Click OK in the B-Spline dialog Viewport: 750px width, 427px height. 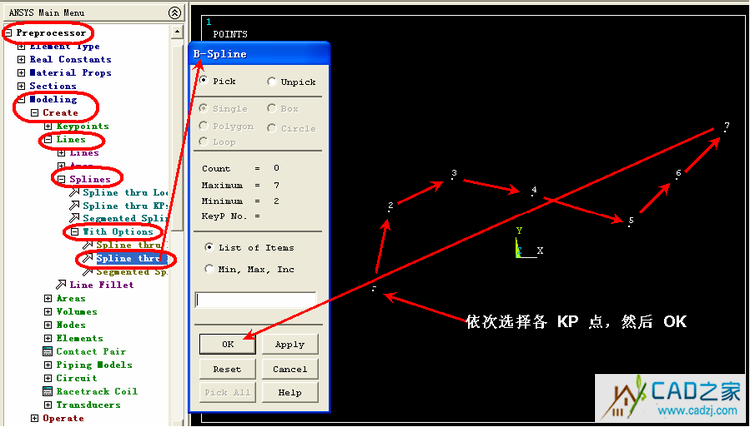[x=227, y=344]
